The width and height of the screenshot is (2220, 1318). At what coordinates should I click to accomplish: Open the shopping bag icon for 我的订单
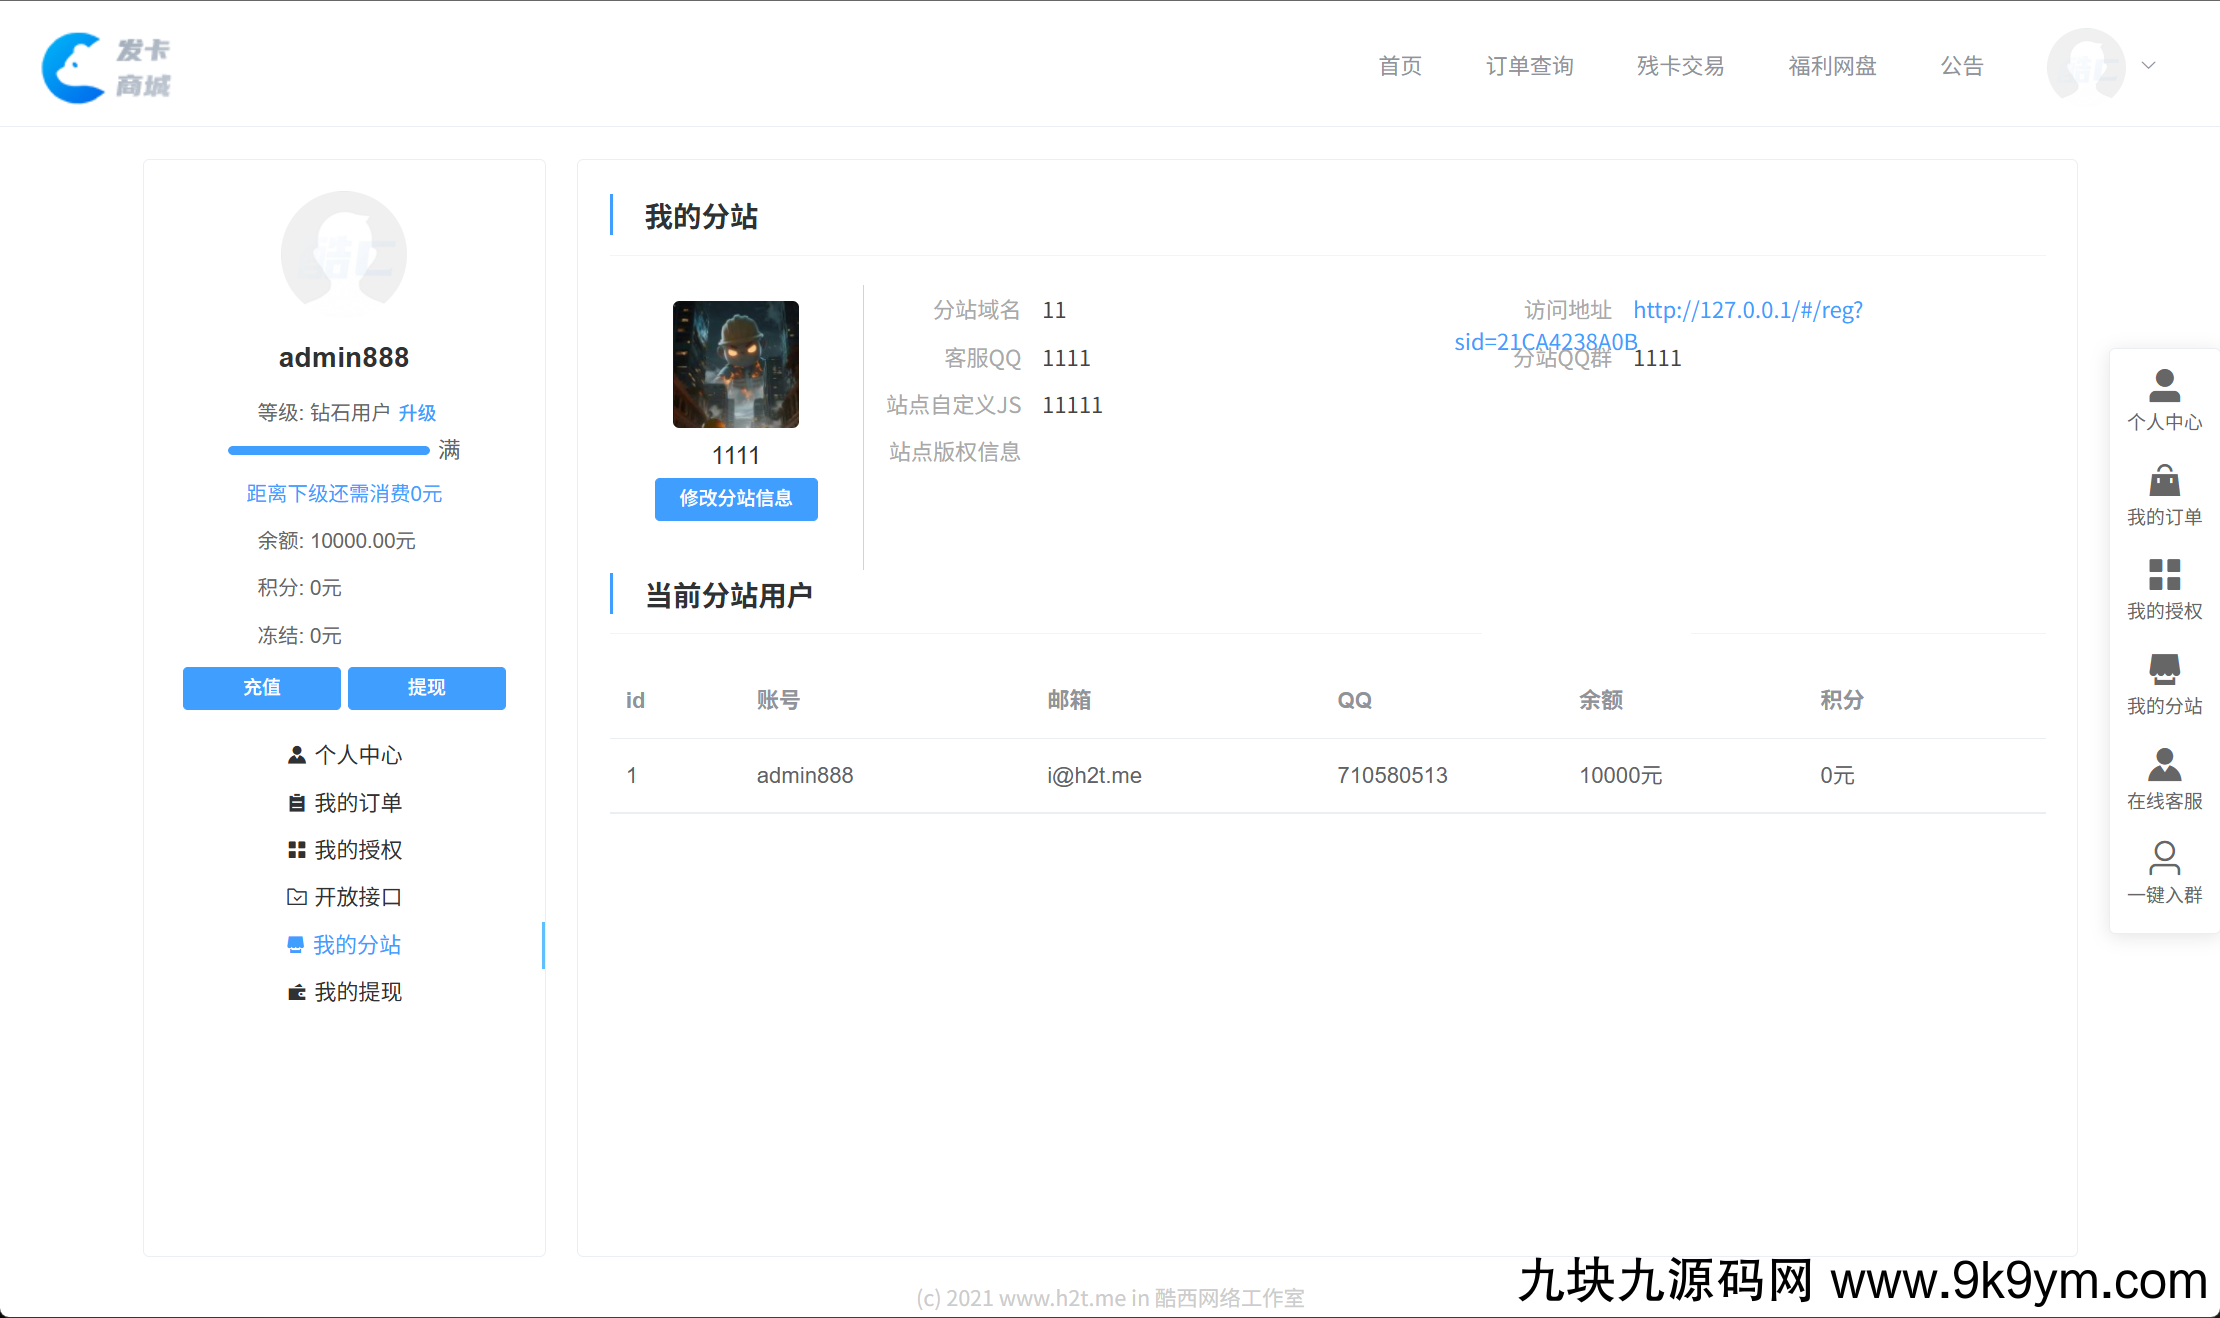click(x=2164, y=481)
